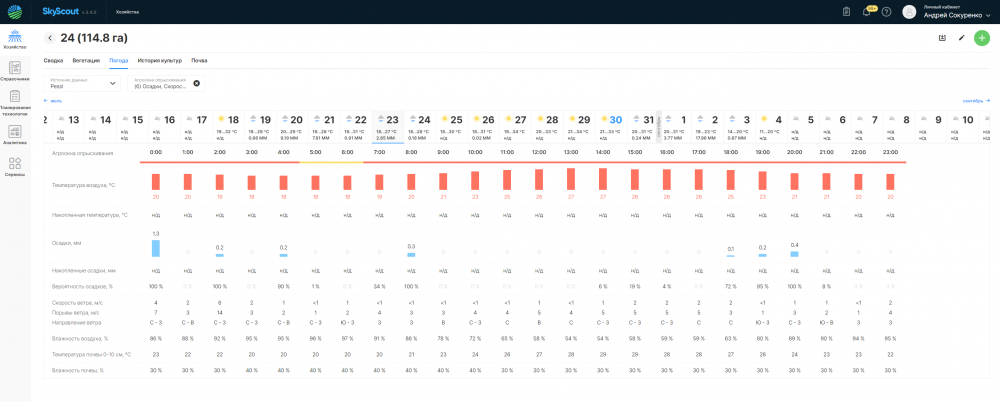Select September day 2 with 17.06 мм
This screenshot has width=1000, height=402.
point(709,127)
